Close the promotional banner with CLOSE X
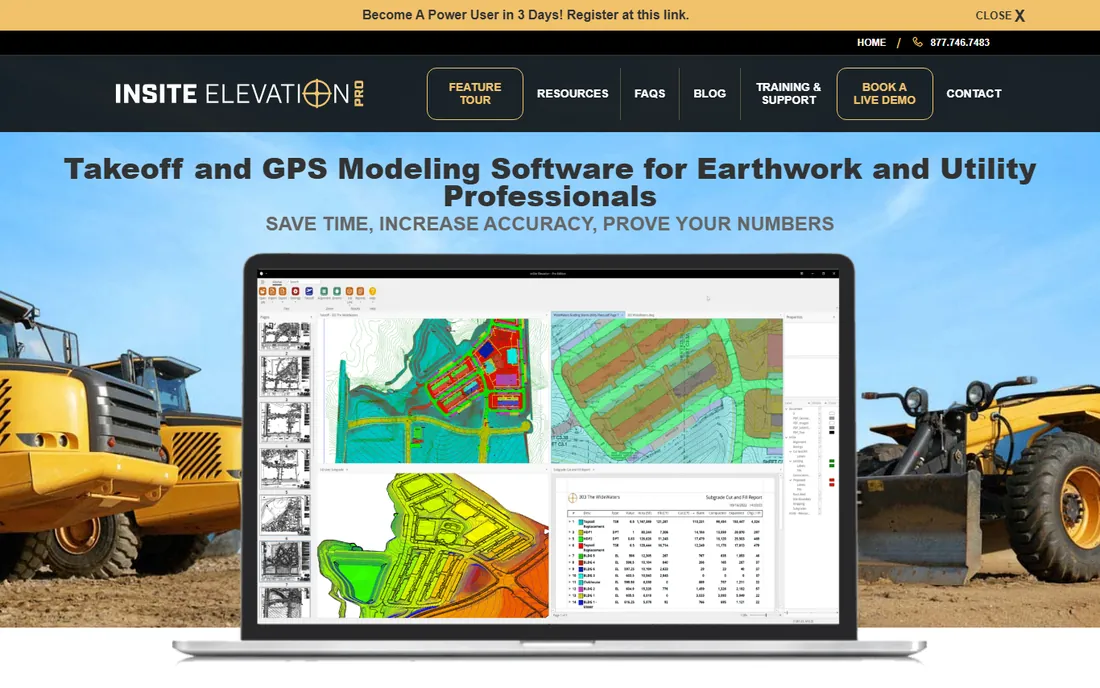Screen dimensions: 1100x688 [x=1000, y=15]
